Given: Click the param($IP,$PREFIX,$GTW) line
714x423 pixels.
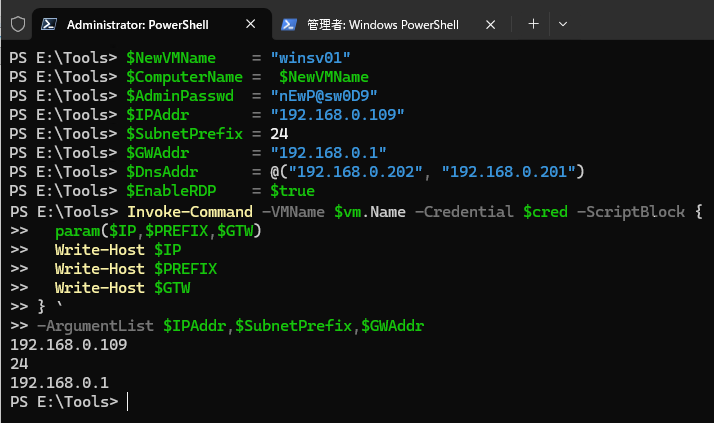Looking at the screenshot, I should tap(158, 231).
